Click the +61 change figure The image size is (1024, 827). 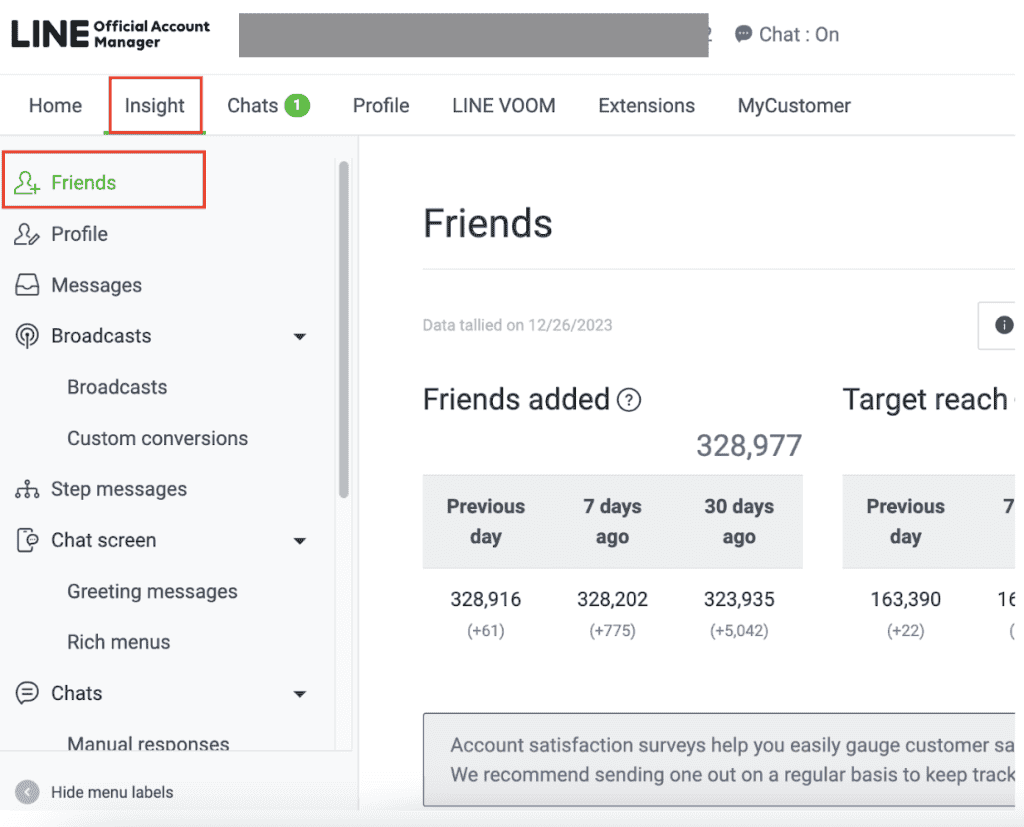click(486, 630)
